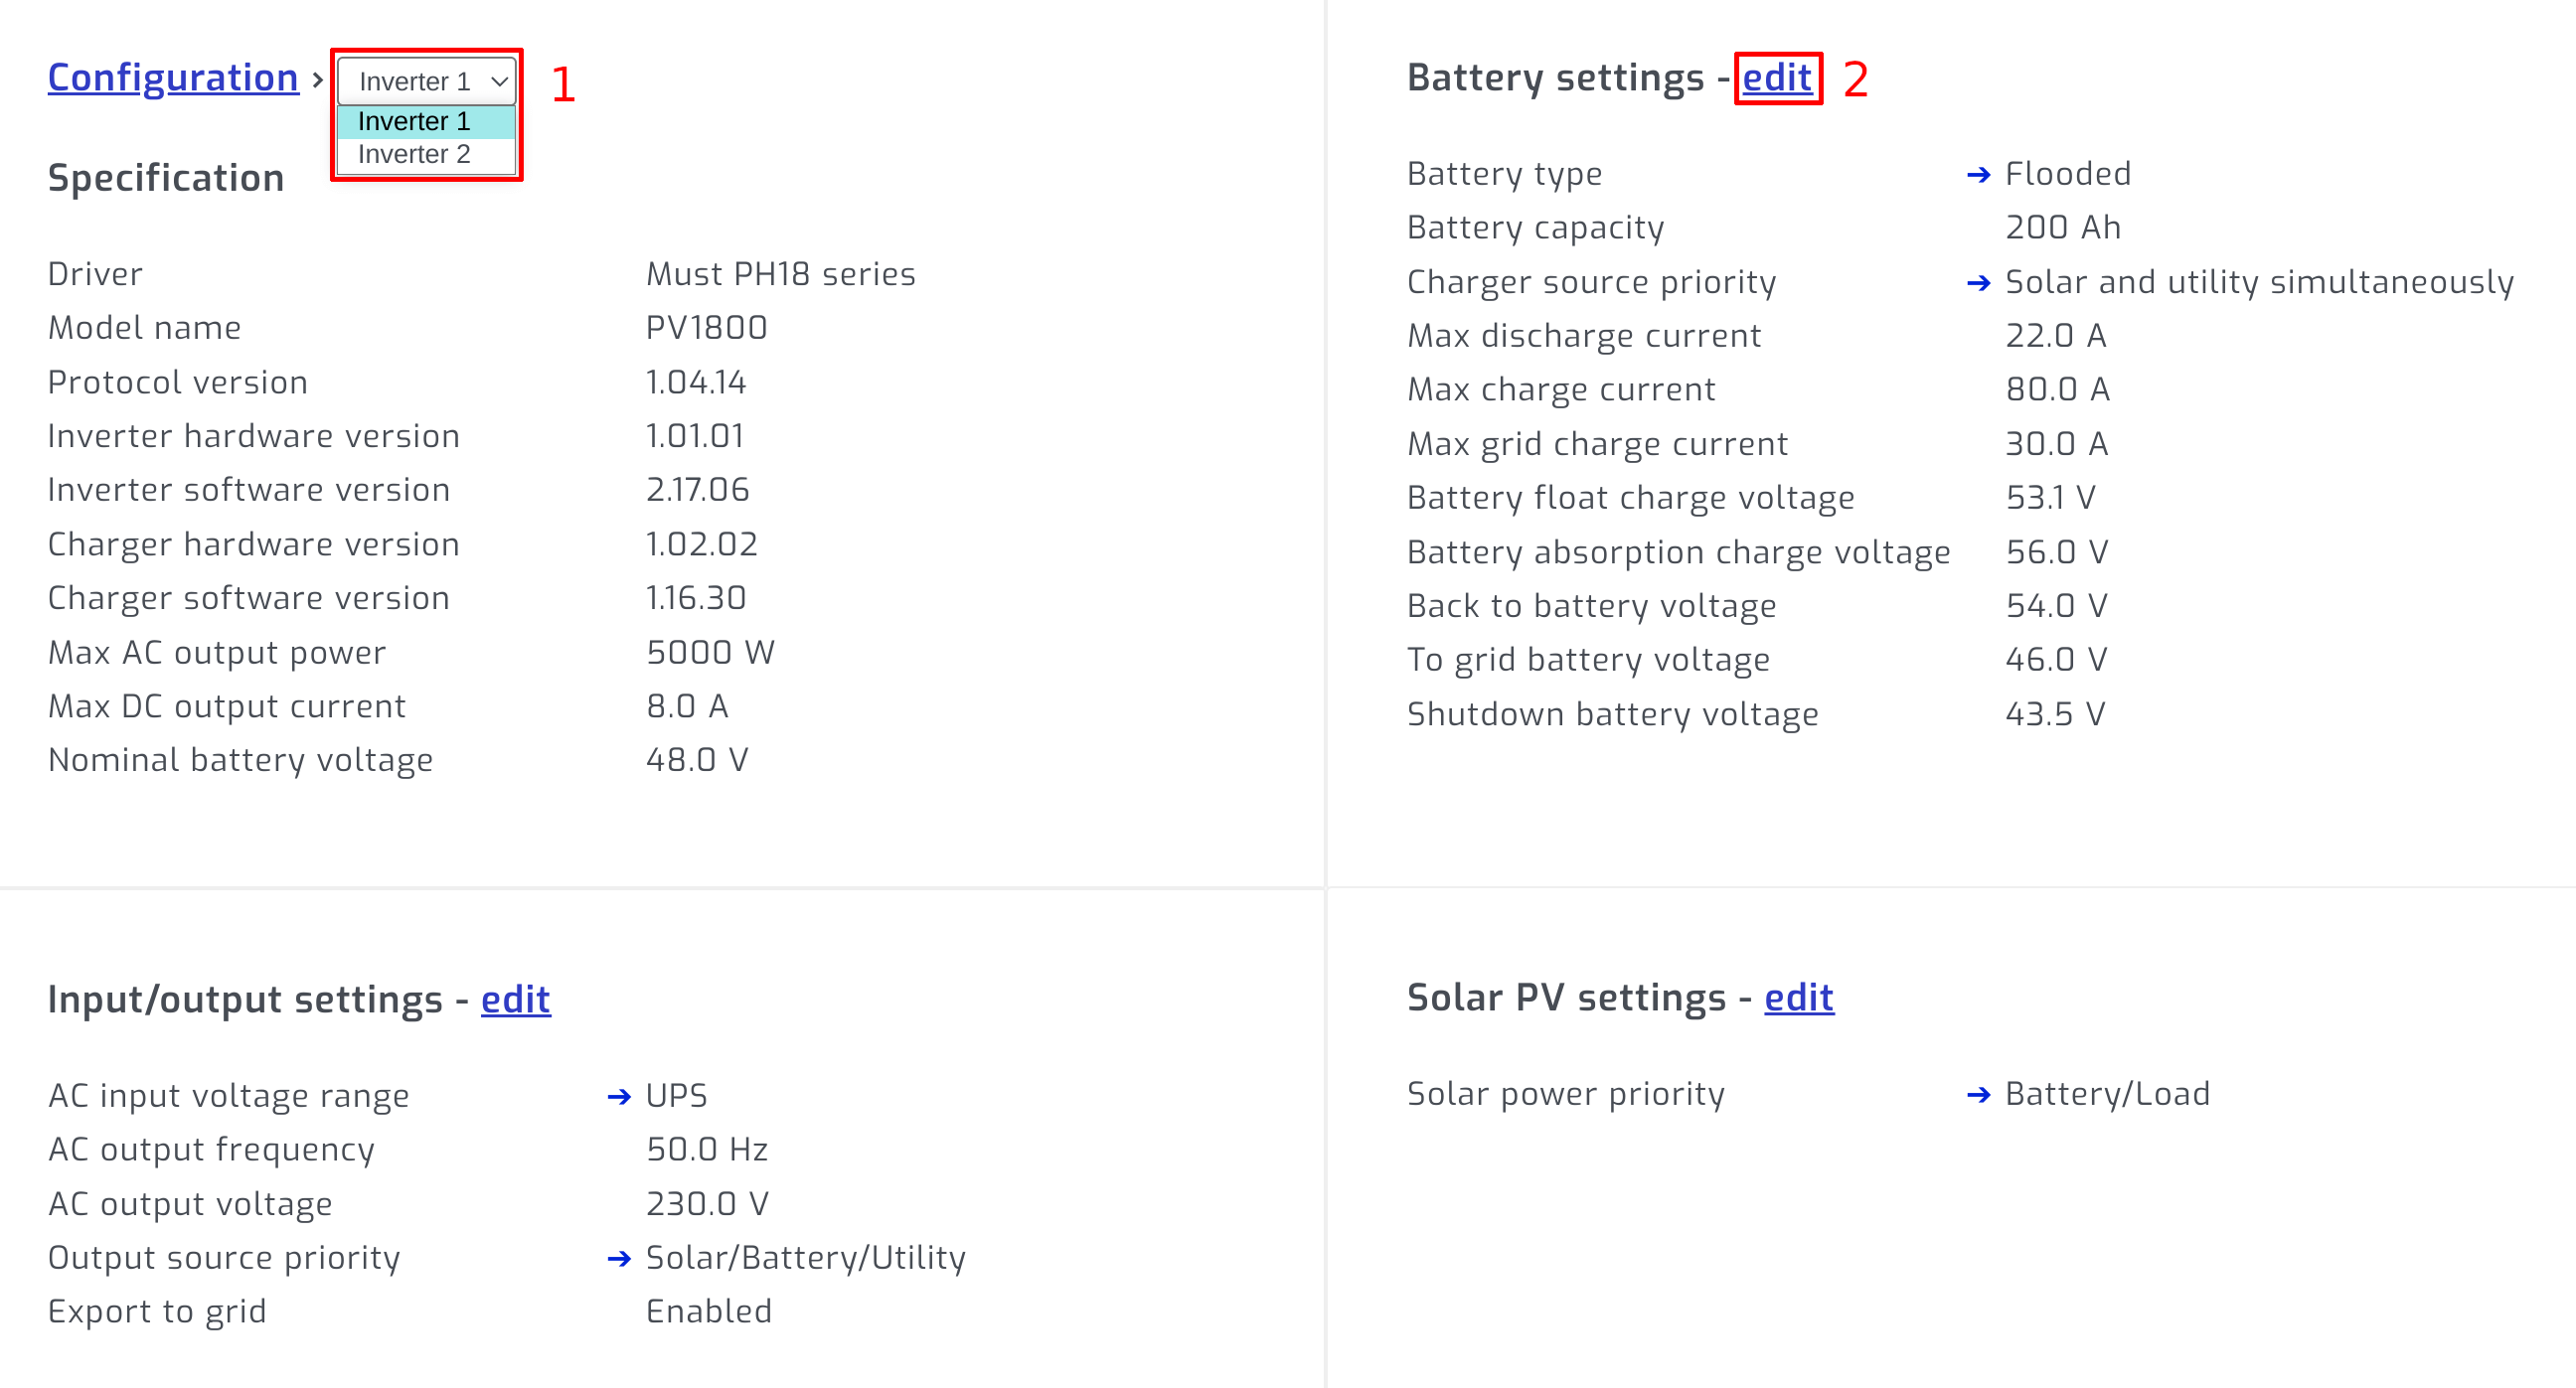Open the inverter selection combo box

pos(427,81)
